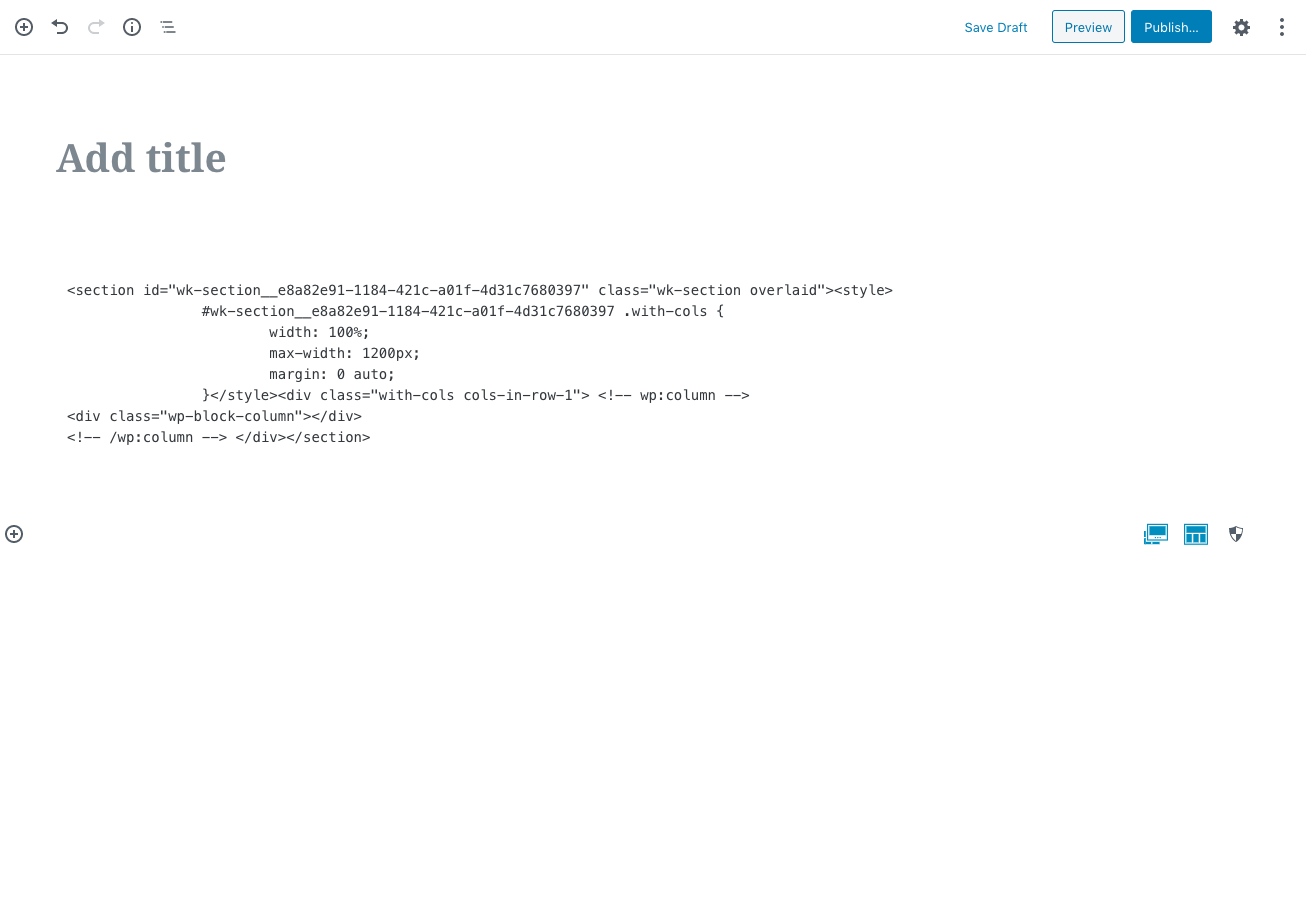Click the code line 'margin: 0 auto;'
The height and width of the screenshot is (905, 1306).
332,374
